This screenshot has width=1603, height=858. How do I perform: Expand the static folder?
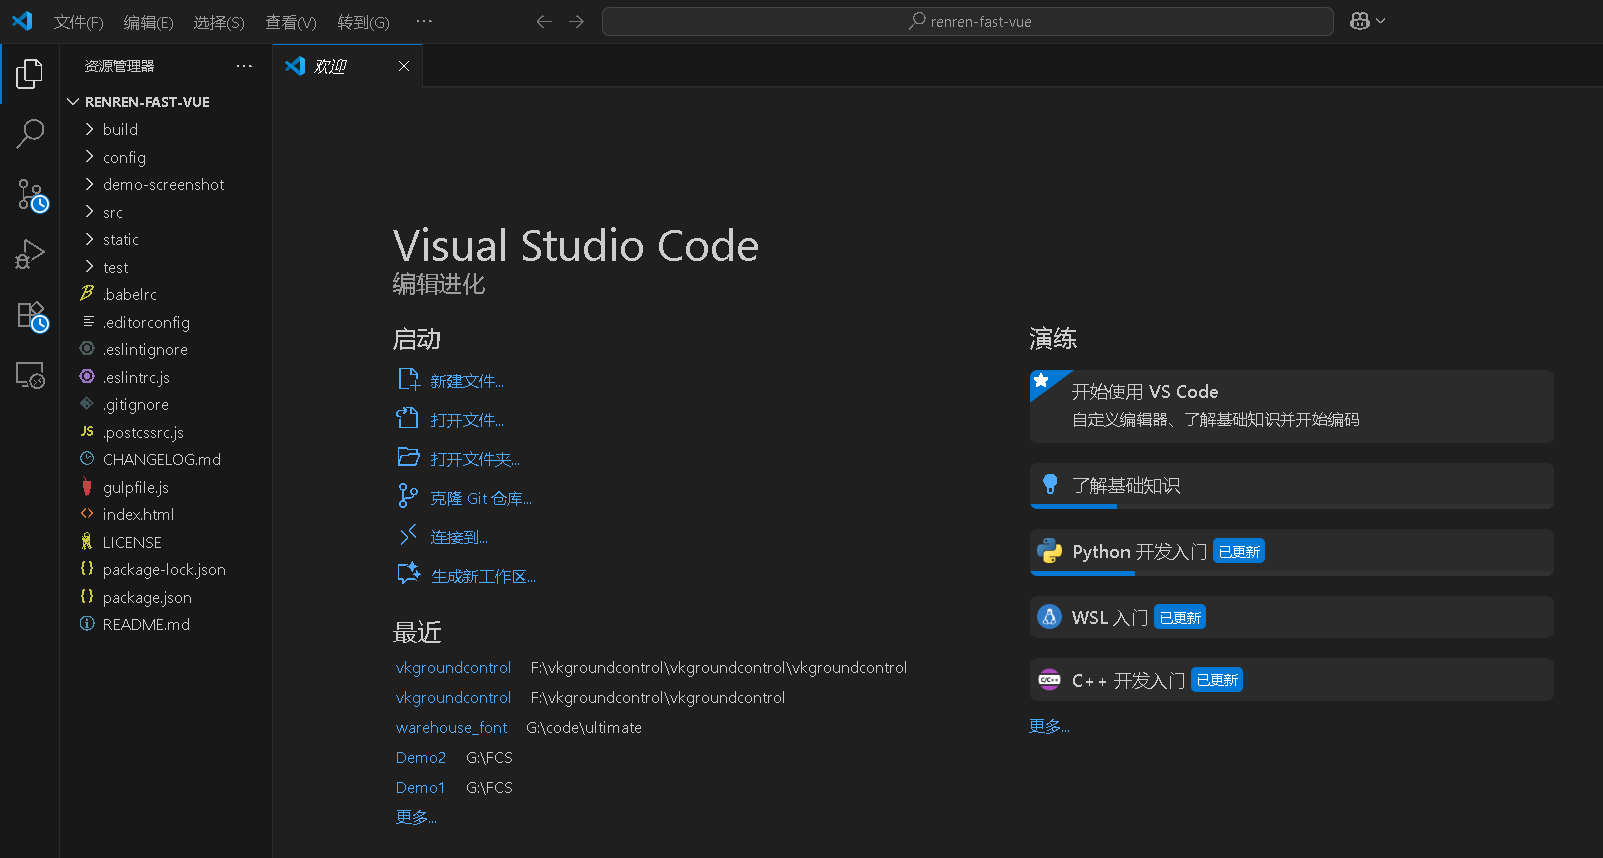(x=90, y=239)
